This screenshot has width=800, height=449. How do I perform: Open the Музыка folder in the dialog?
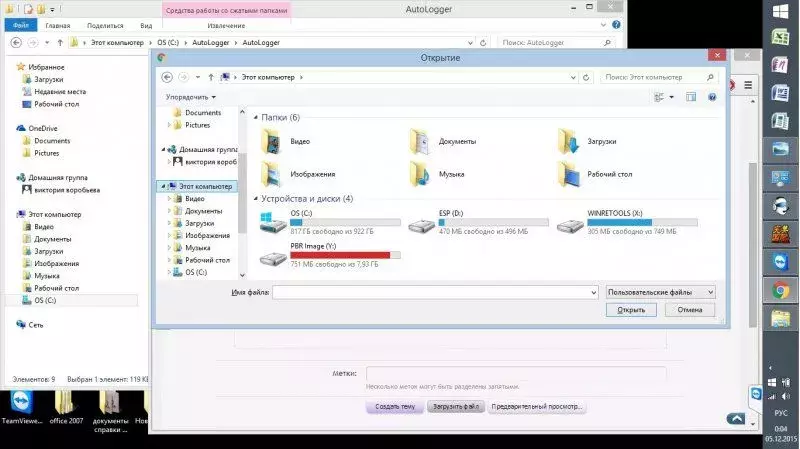click(437, 174)
